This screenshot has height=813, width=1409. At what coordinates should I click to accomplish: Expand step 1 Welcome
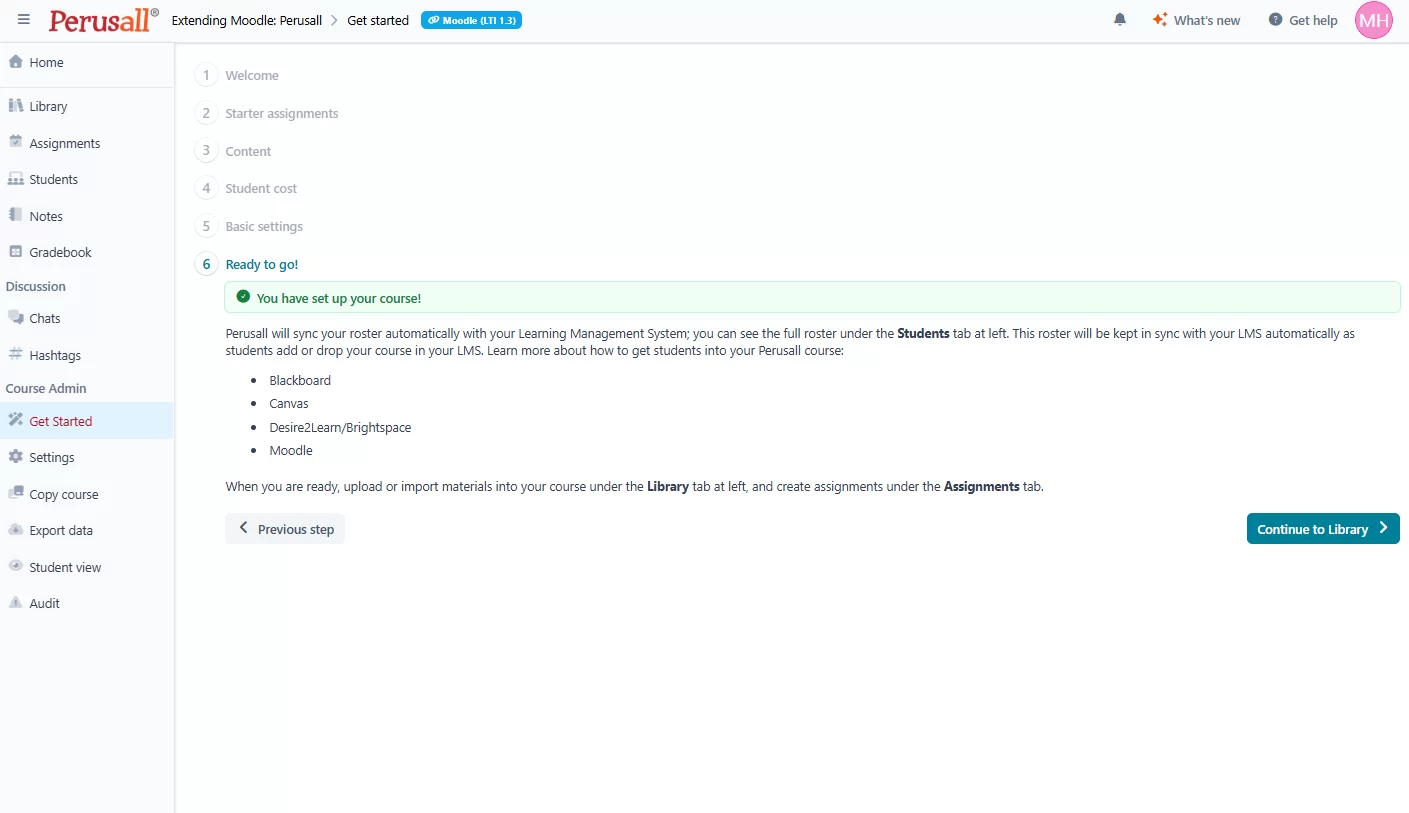coord(251,75)
